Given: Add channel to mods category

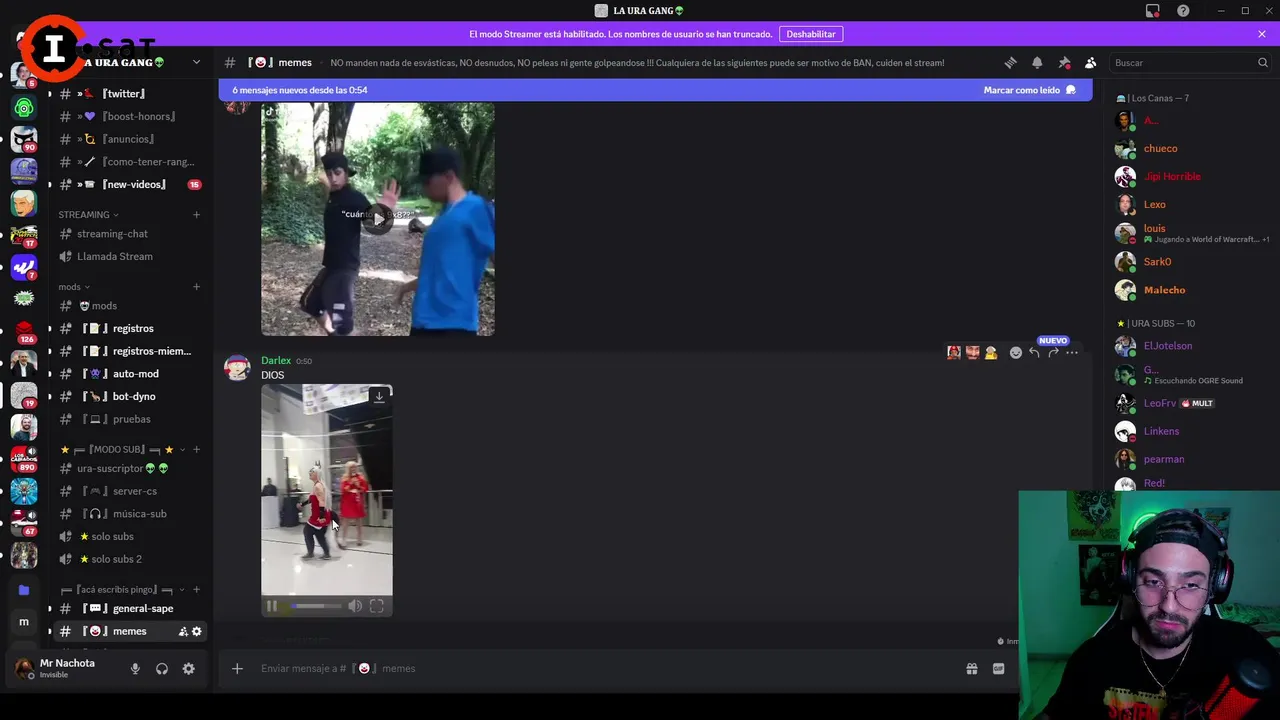Looking at the screenshot, I should (196, 287).
